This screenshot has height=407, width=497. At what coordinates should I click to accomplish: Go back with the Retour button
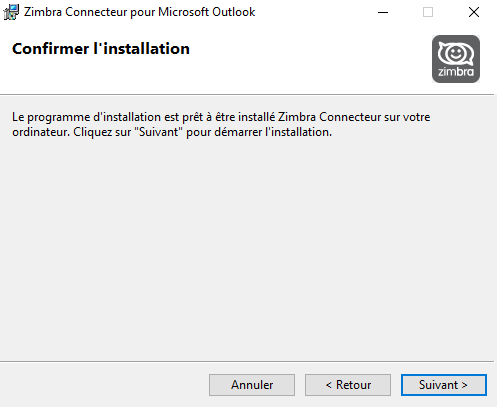348,385
